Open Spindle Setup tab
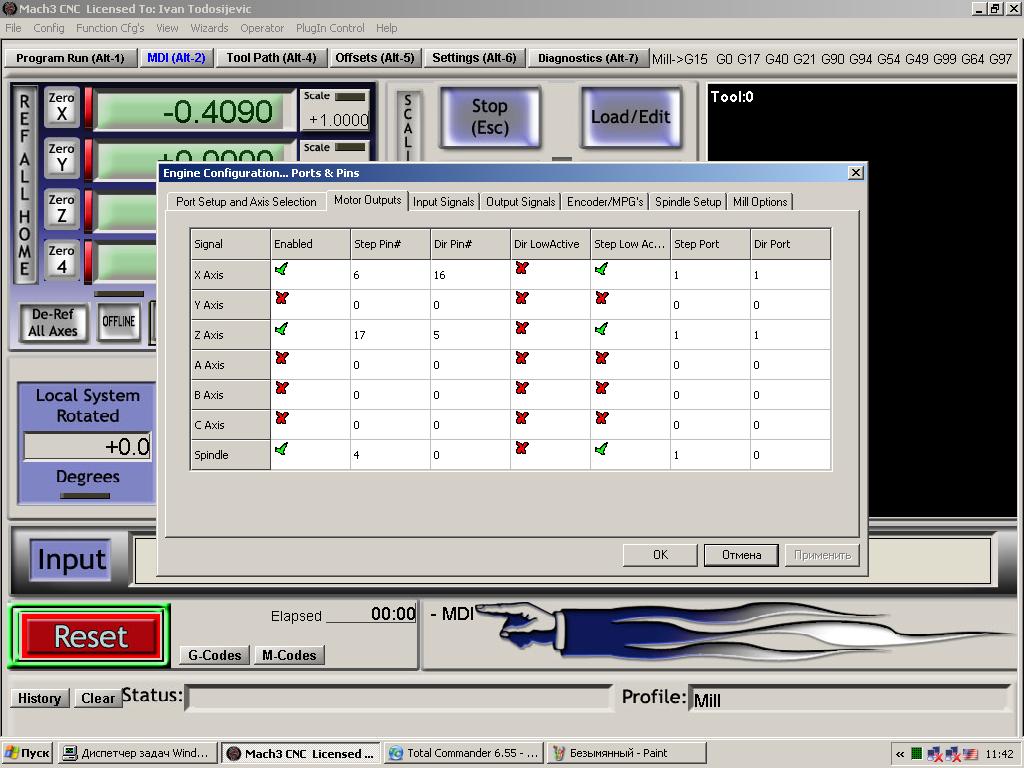Viewport: 1024px width, 768px height. coord(688,202)
